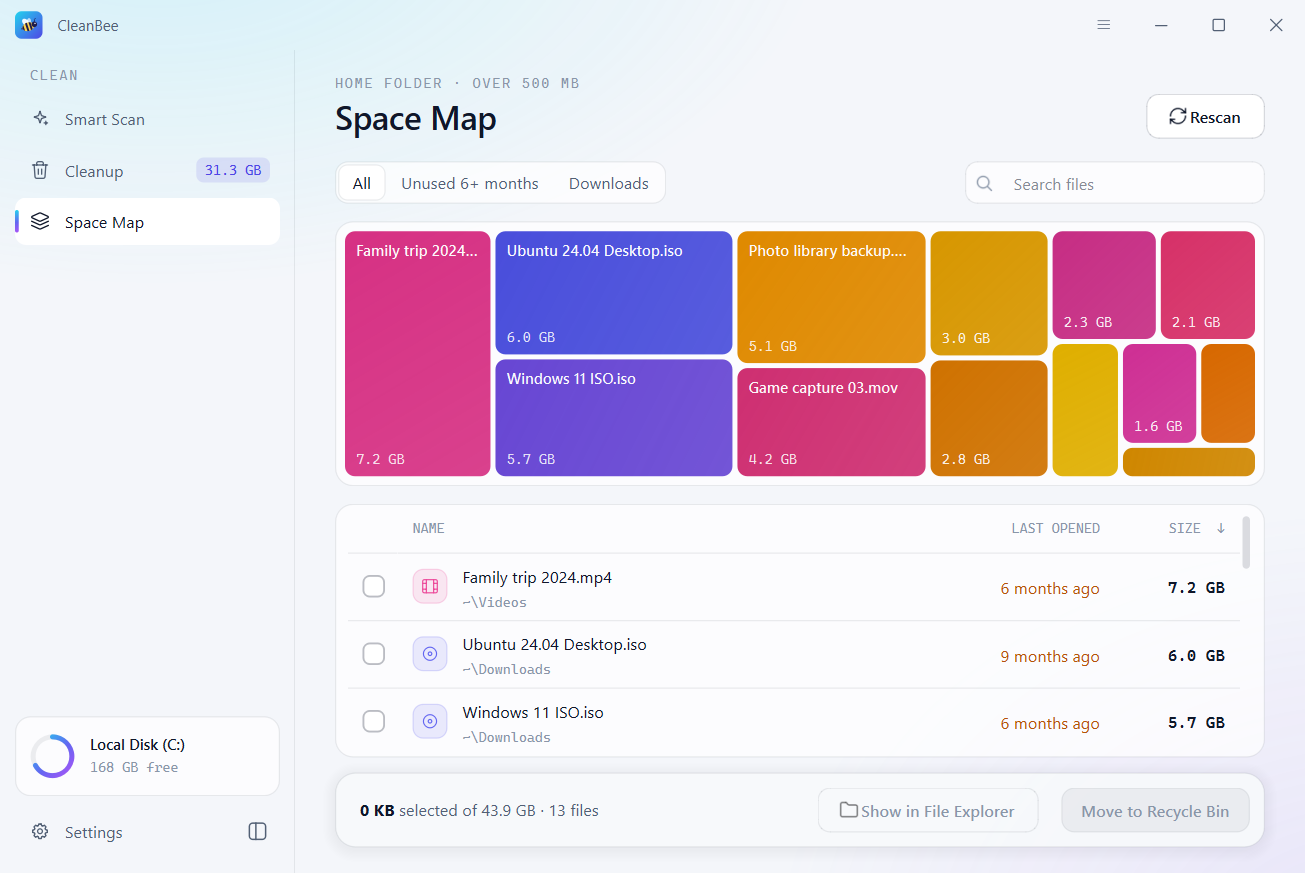Focus the Search files field
The height and width of the screenshot is (873, 1305).
point(1115,184)
